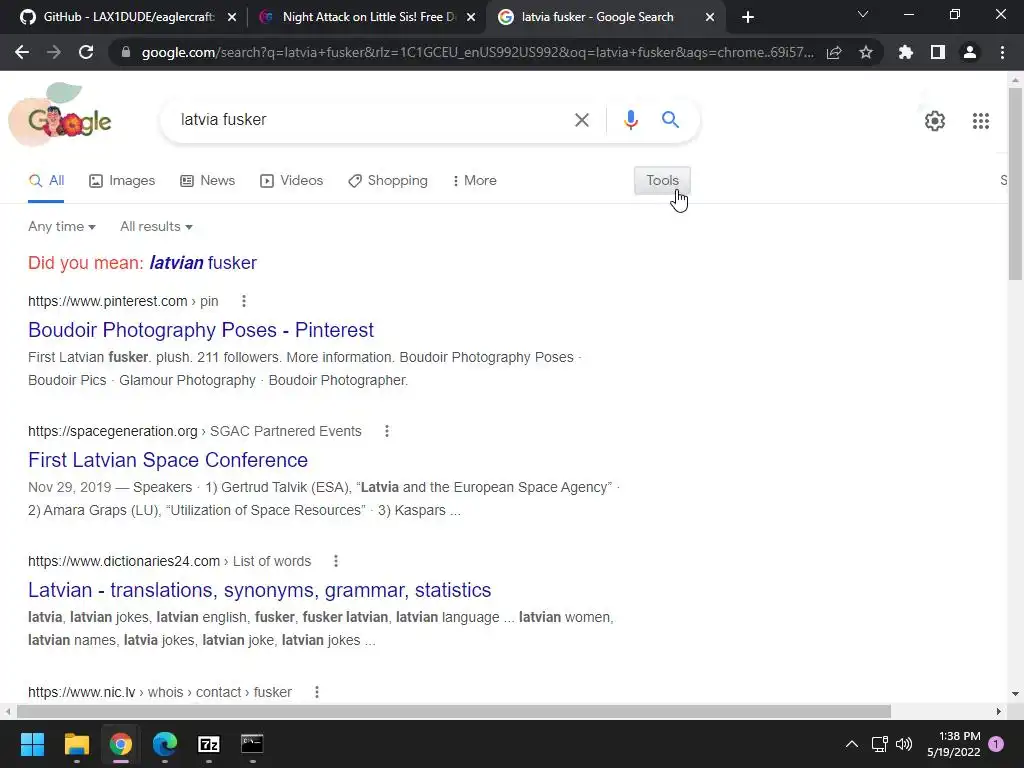
Task: Open Boudoir Photography Poses - Pinterest result
Action: click(201, 330)
